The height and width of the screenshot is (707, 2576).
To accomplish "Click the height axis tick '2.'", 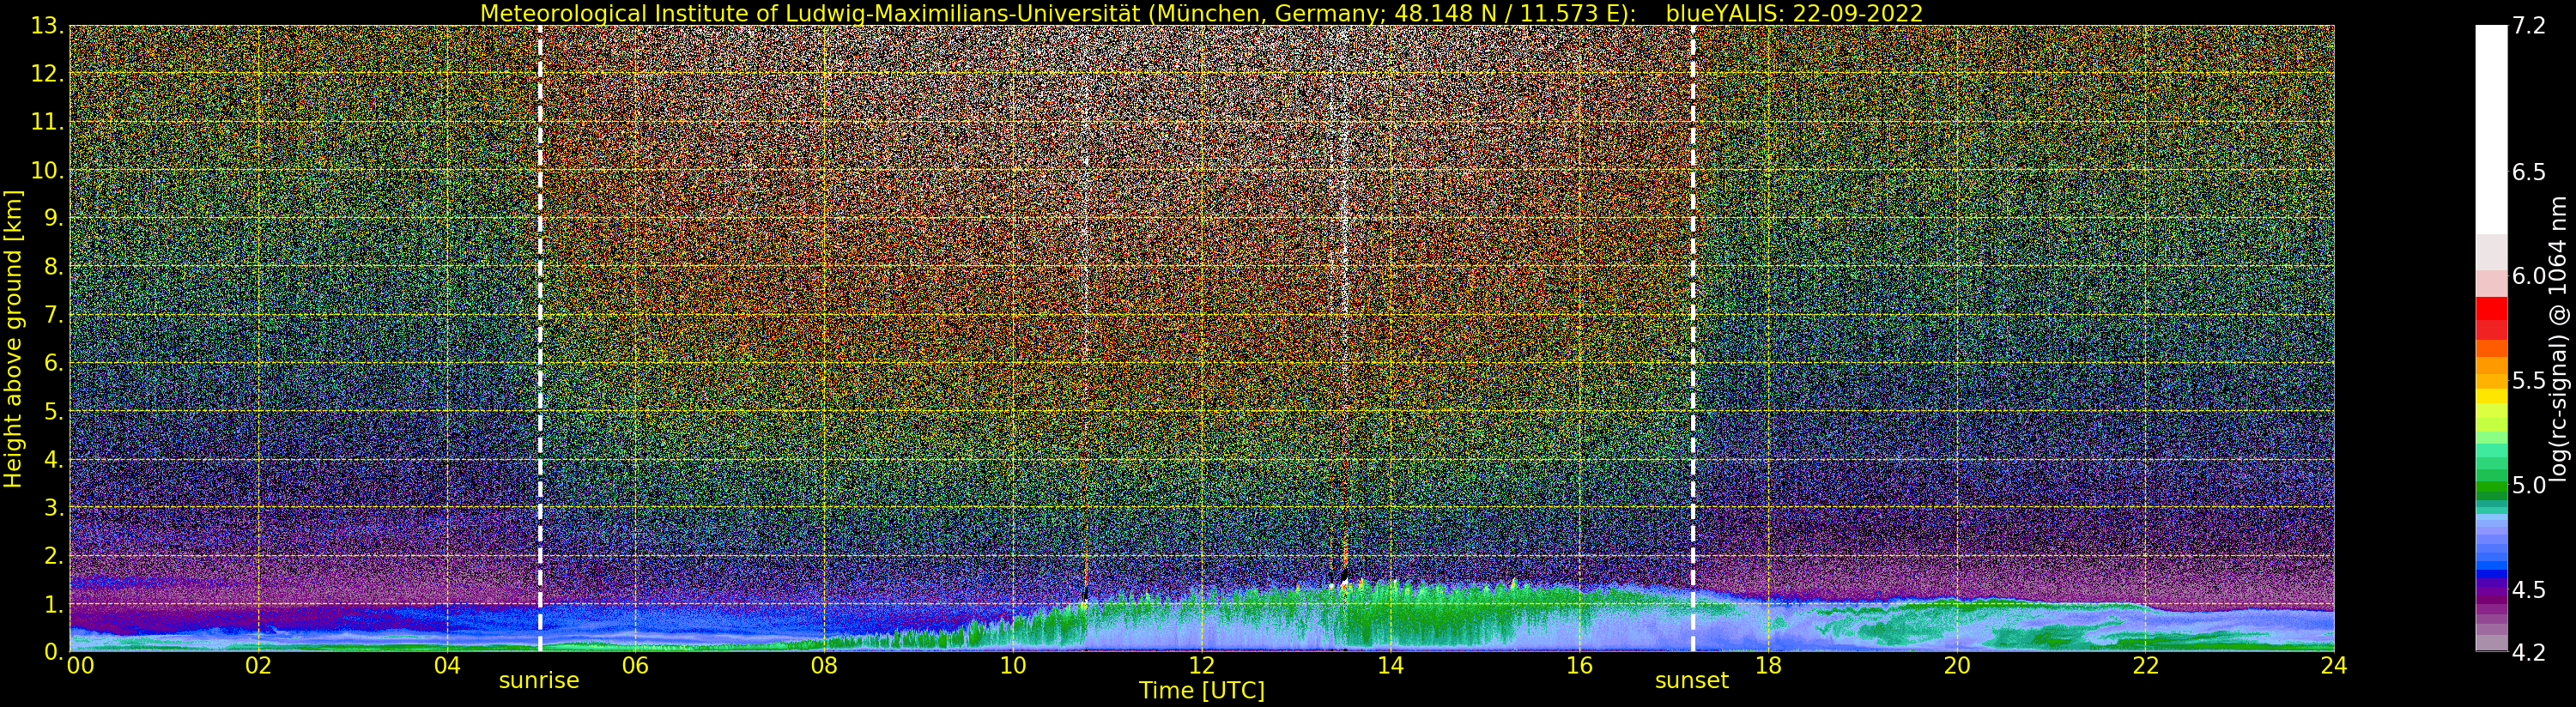I will (54, 555).
